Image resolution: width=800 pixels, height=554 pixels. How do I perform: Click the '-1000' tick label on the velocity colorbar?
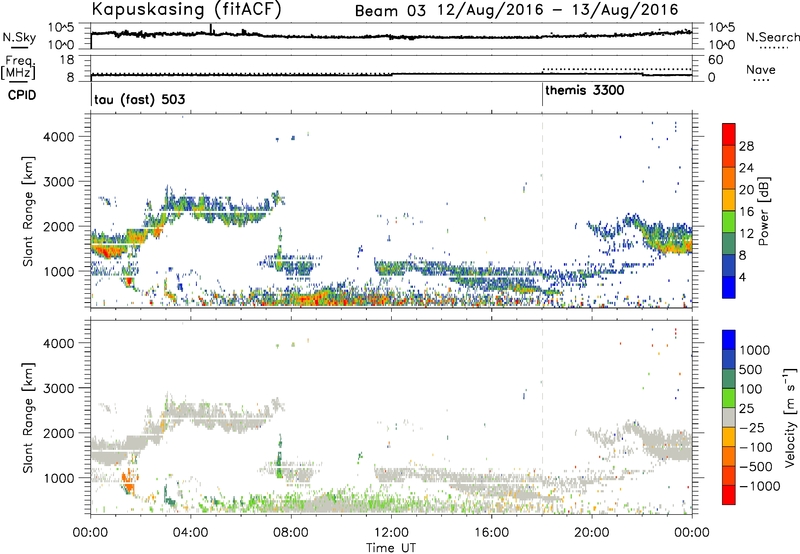pyautogui.click(x=759, y=486)
